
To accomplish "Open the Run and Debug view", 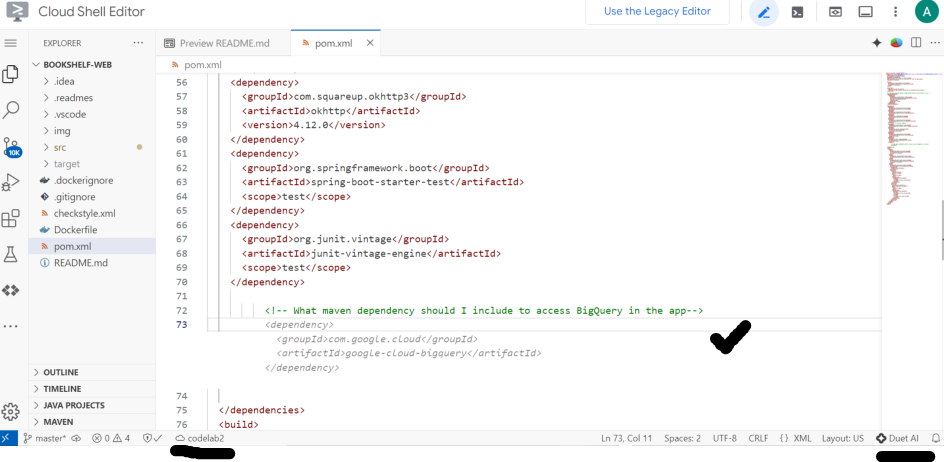I will (11, 182).
